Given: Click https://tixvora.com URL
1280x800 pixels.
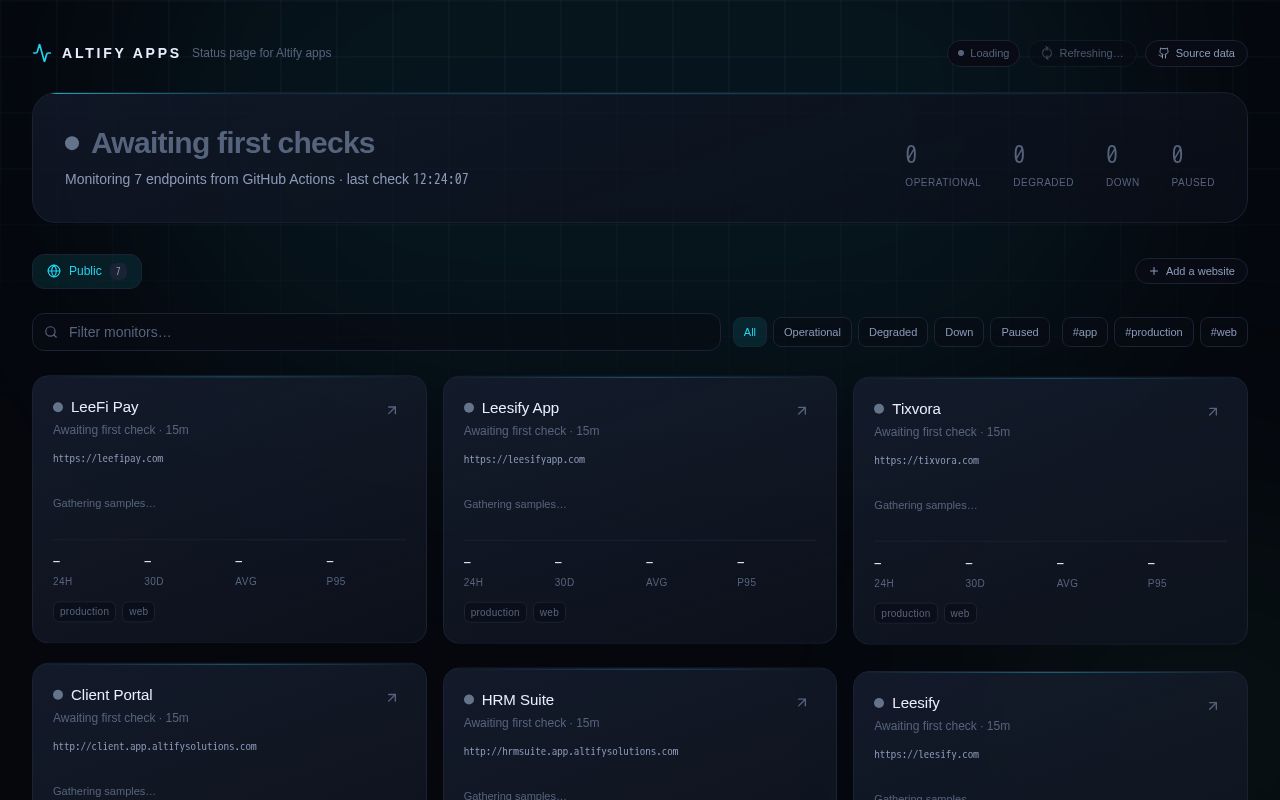Looking at the screenshot, I should pyautogui.click(x=926, y=461).
